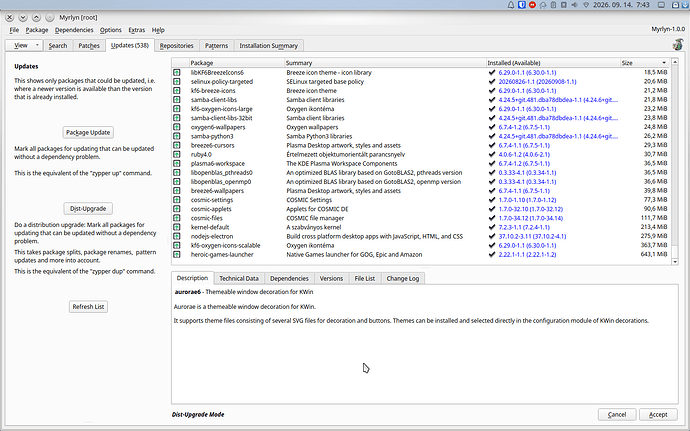Click update status icon for samba-python3
The width and height of the screenshot is (690, 431).
[x=176, y=136]
